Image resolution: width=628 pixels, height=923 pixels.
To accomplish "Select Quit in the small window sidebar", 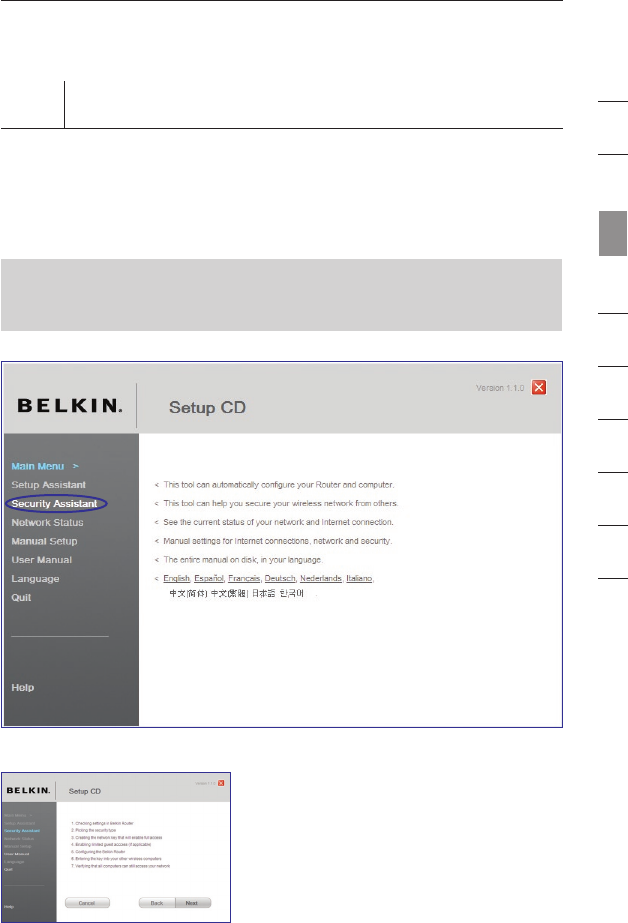I will point(8,869).
